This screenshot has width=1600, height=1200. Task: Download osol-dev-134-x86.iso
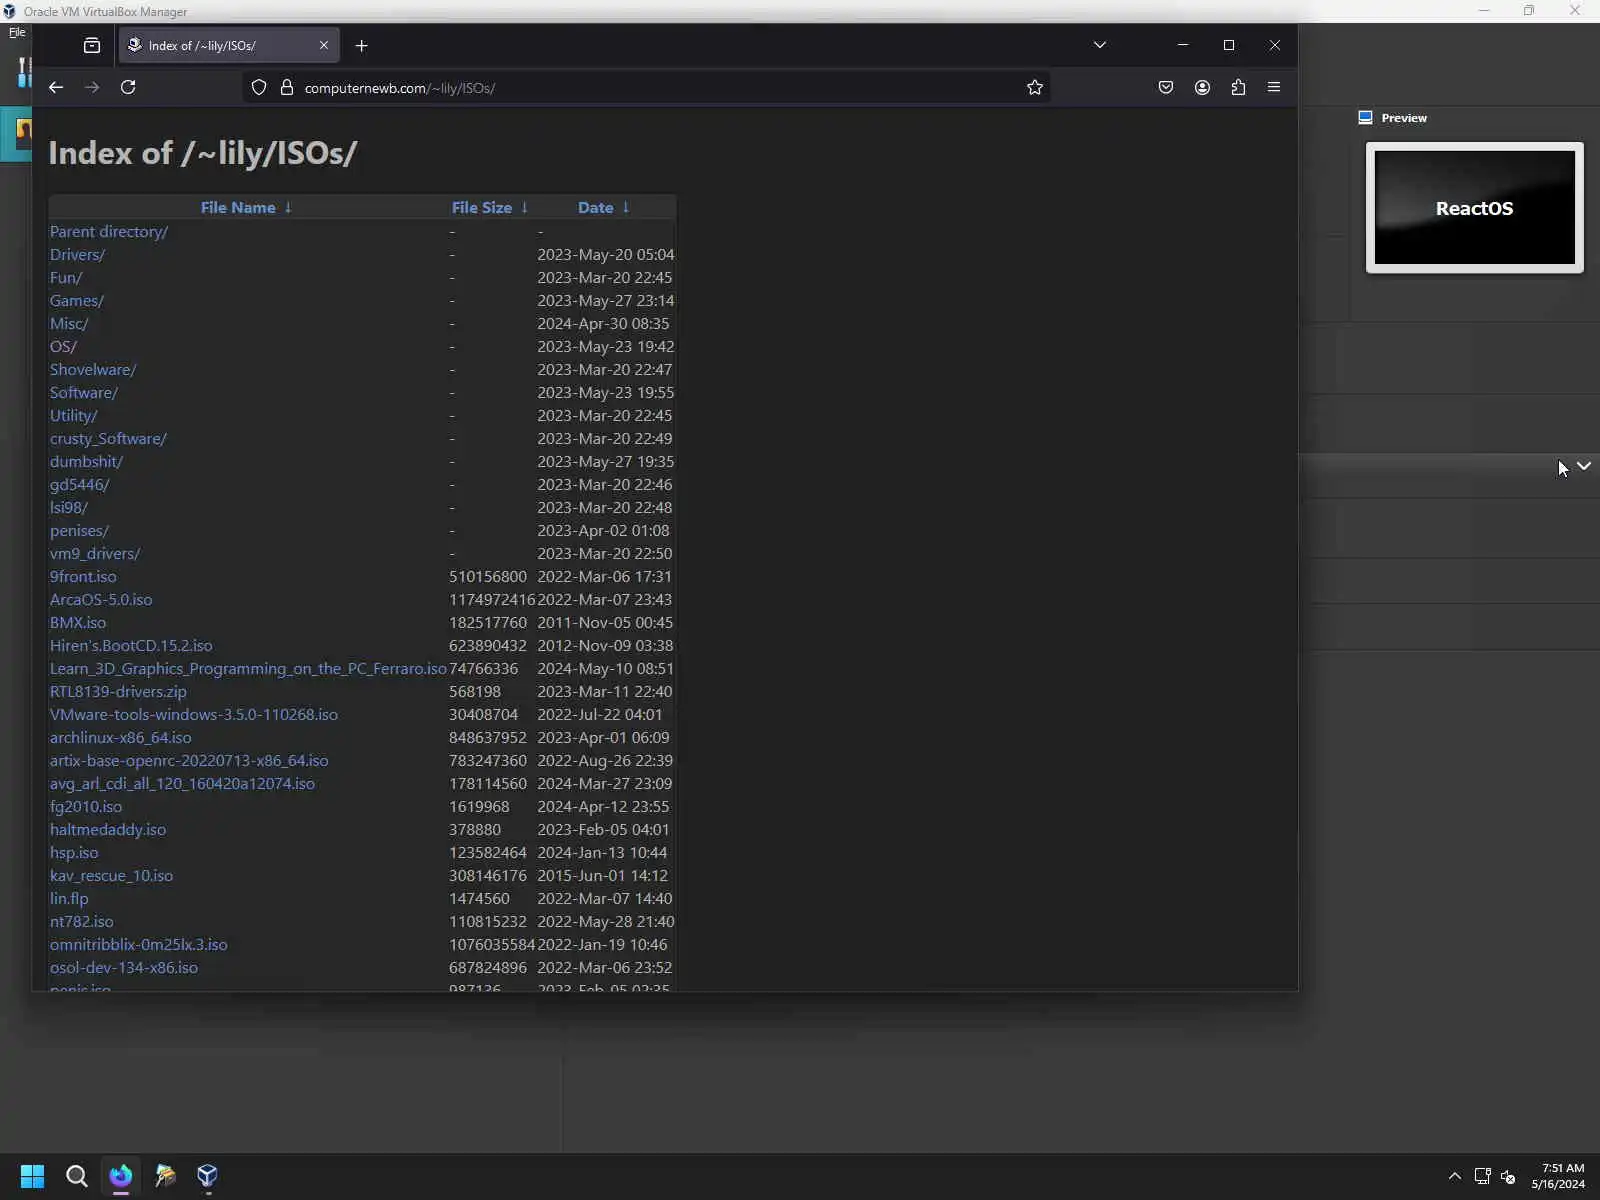pos(124,968)
